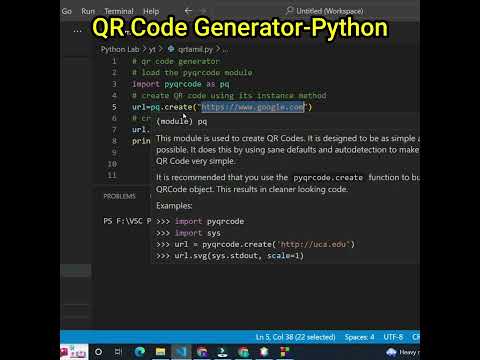Click comment 'create QR code using its instance method'
Screen dimensions: 480x360
[x=229, y=95]
